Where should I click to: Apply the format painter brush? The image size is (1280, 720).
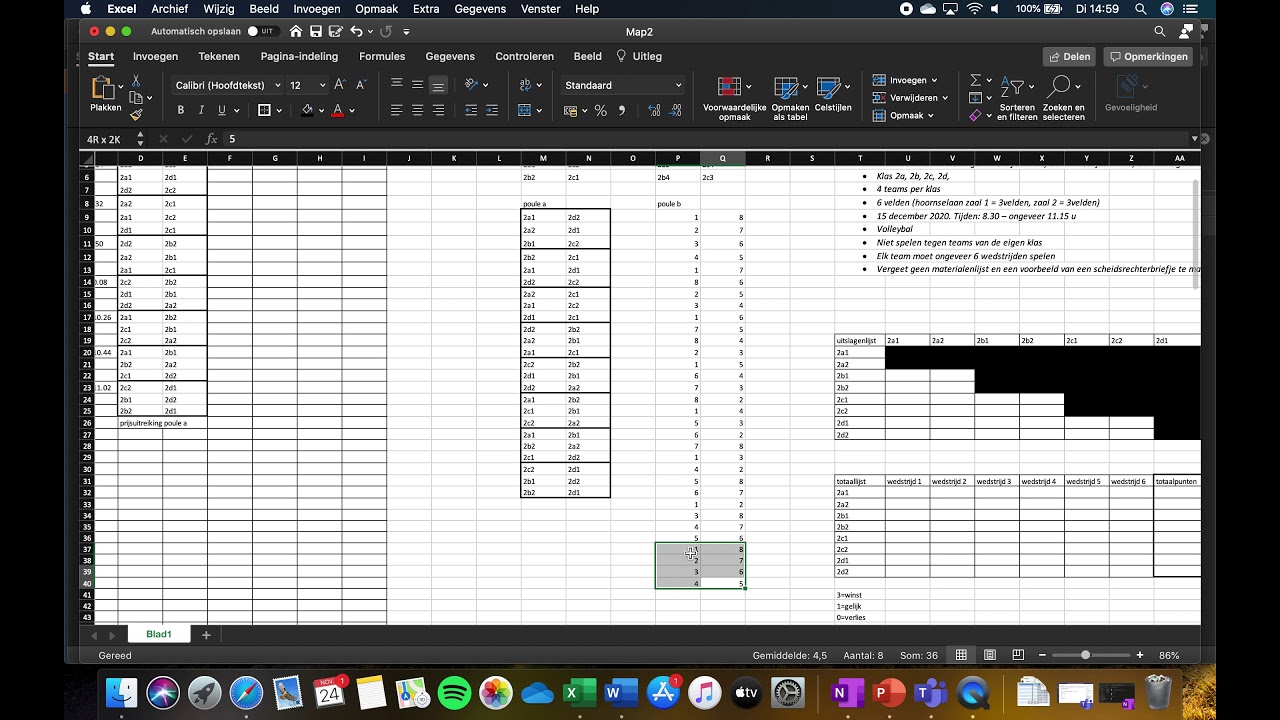pyautogui.click(x=136, y=115)
